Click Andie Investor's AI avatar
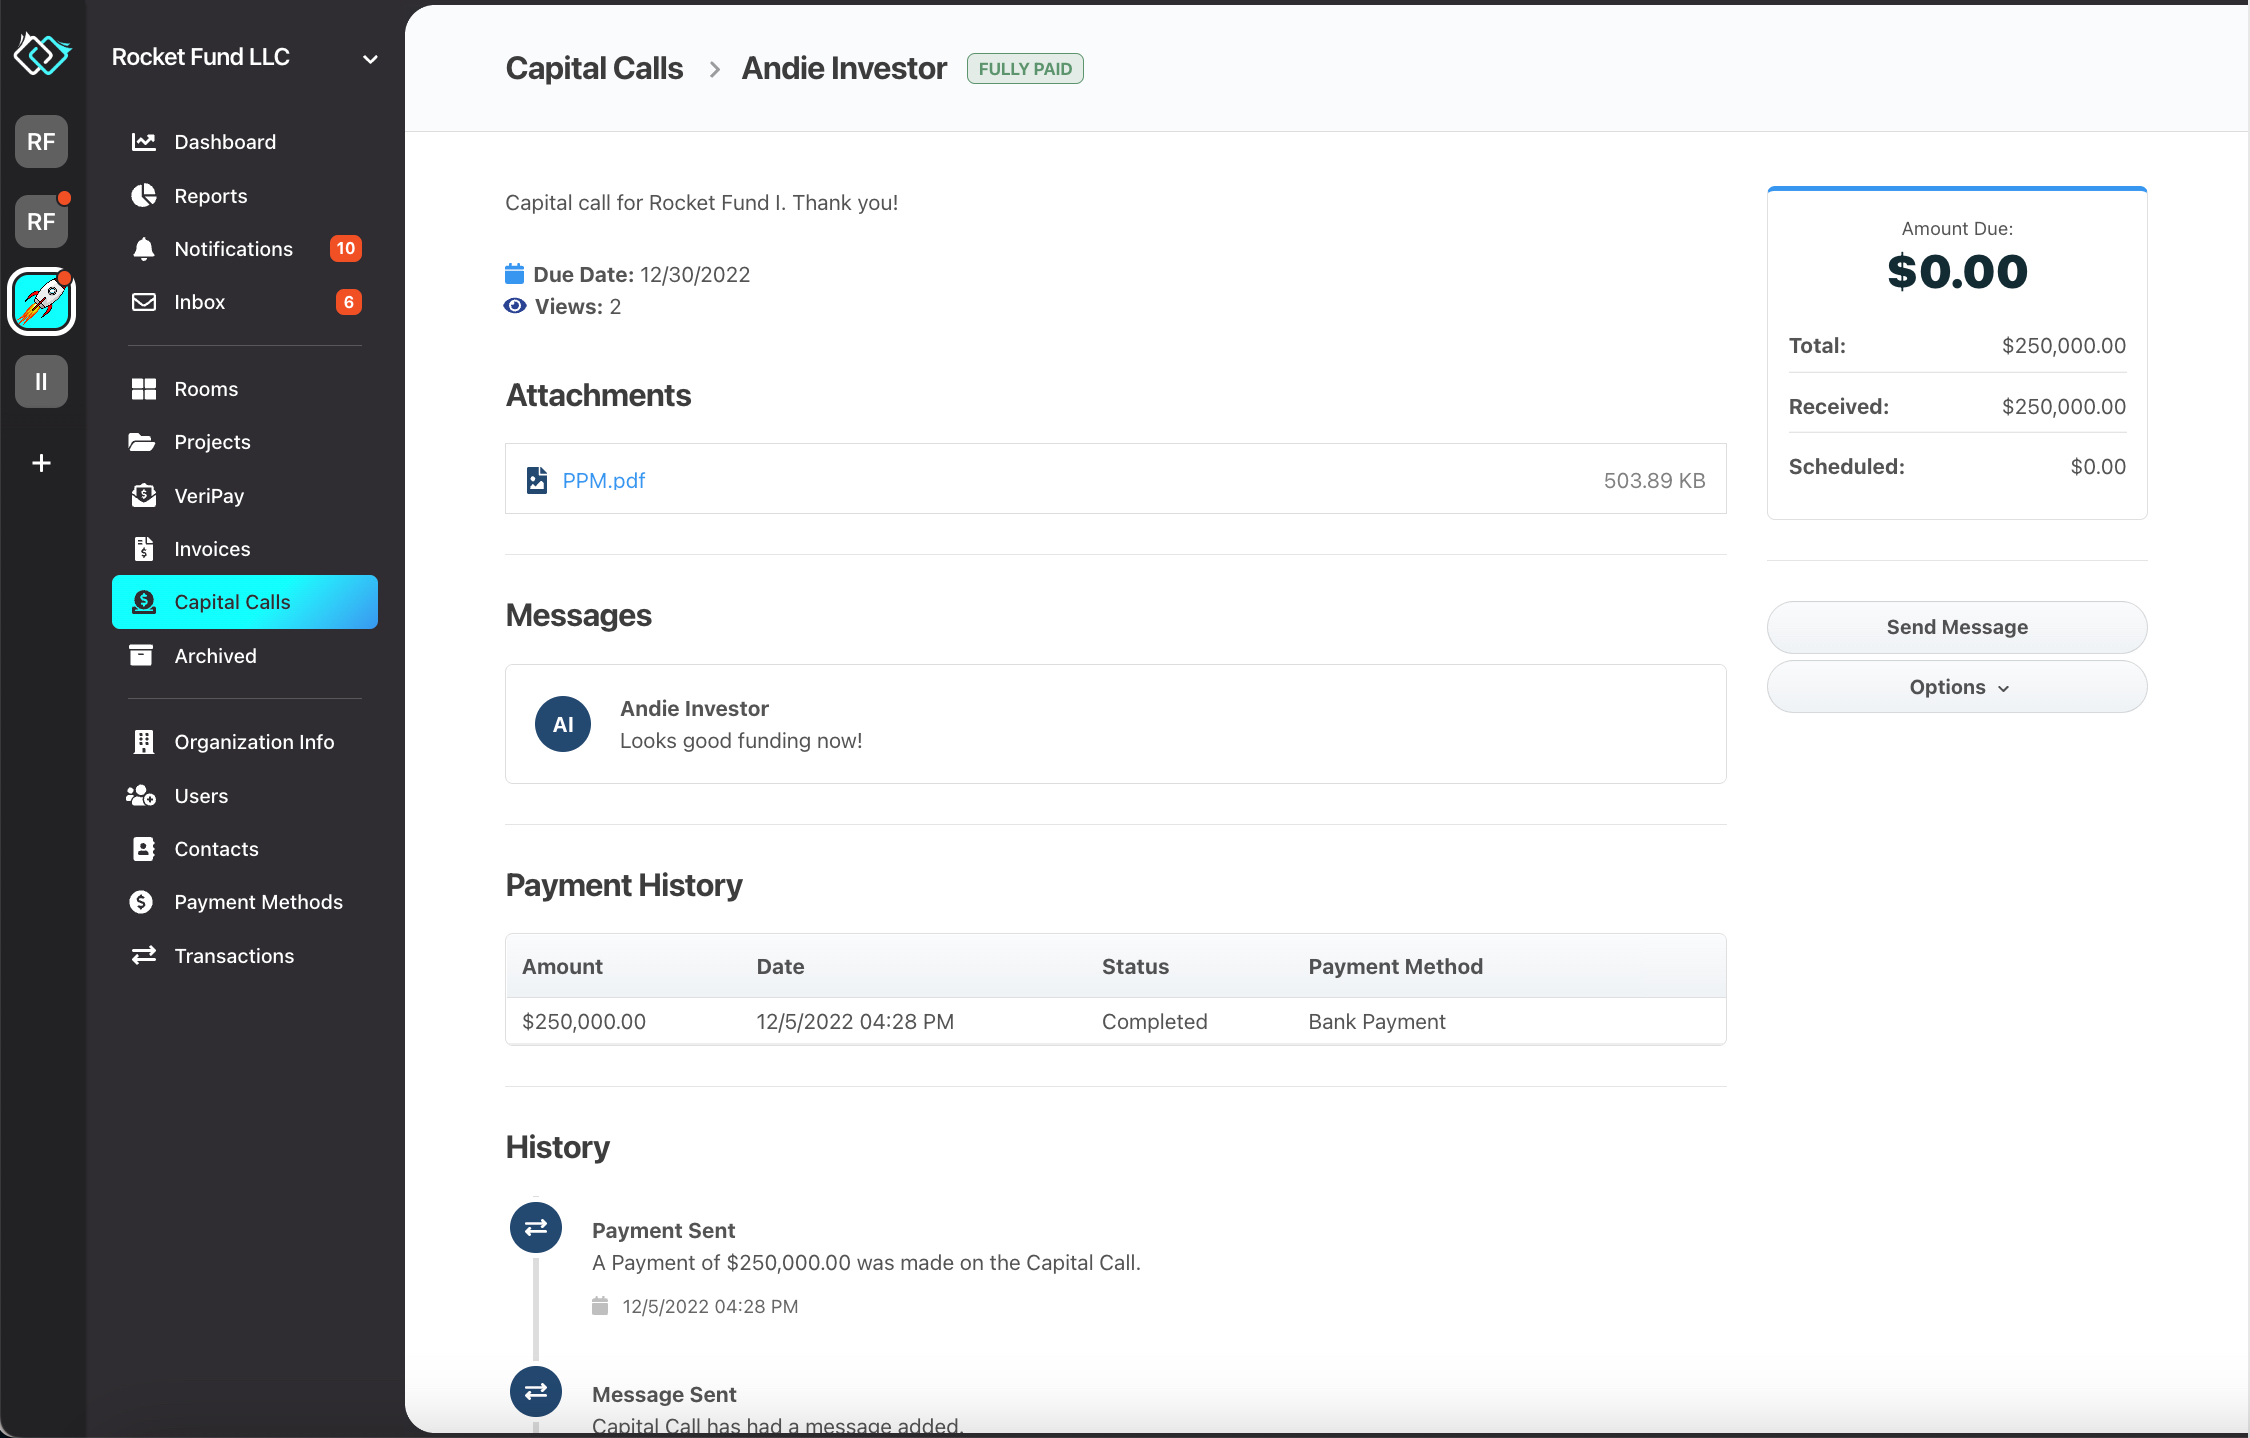Image resolution: width=2250 pixels, height=1438 pixels. tap(562, 724)
